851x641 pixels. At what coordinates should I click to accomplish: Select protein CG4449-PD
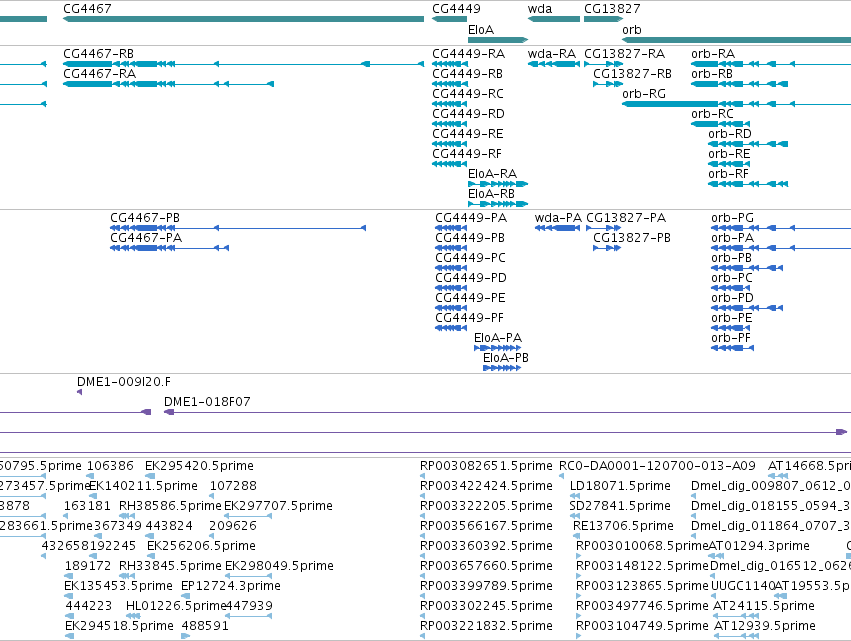click(x=451, y=288)
